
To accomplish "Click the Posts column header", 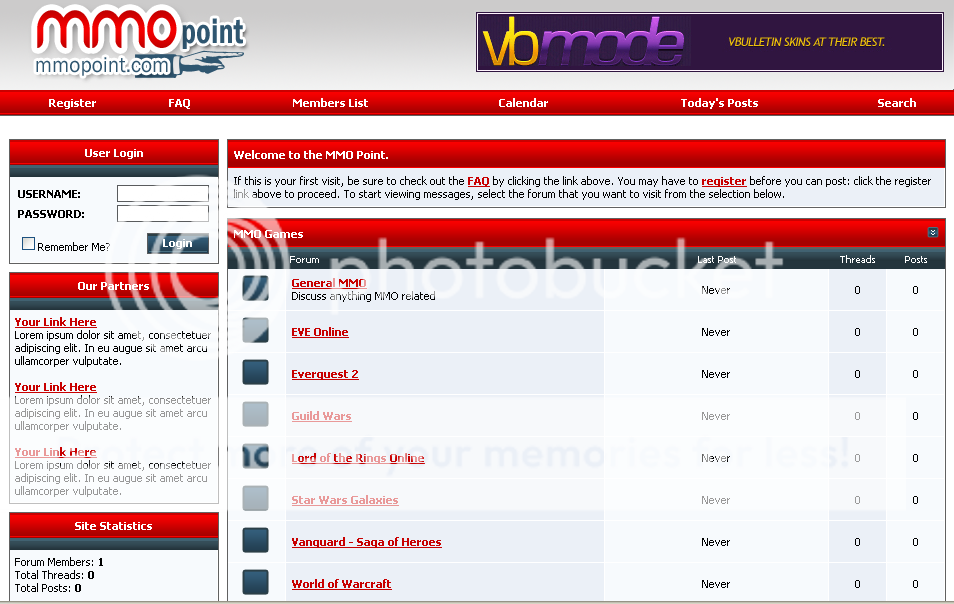I will coord(916,260).
